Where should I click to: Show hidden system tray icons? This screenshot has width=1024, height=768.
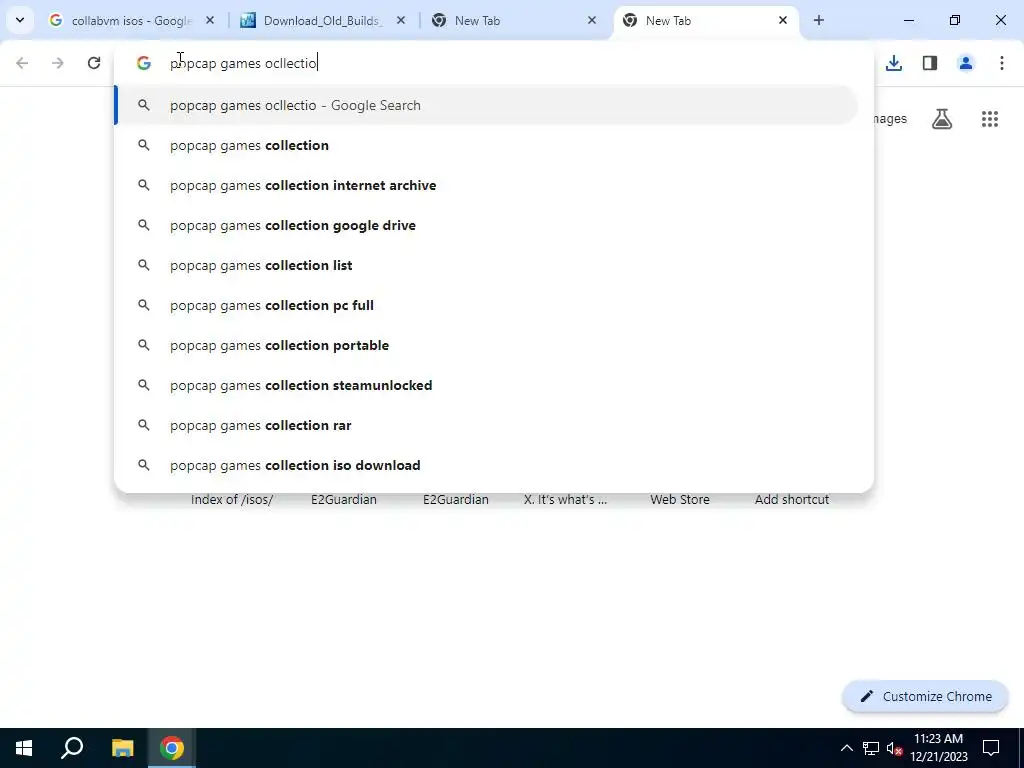pos(846,748)
